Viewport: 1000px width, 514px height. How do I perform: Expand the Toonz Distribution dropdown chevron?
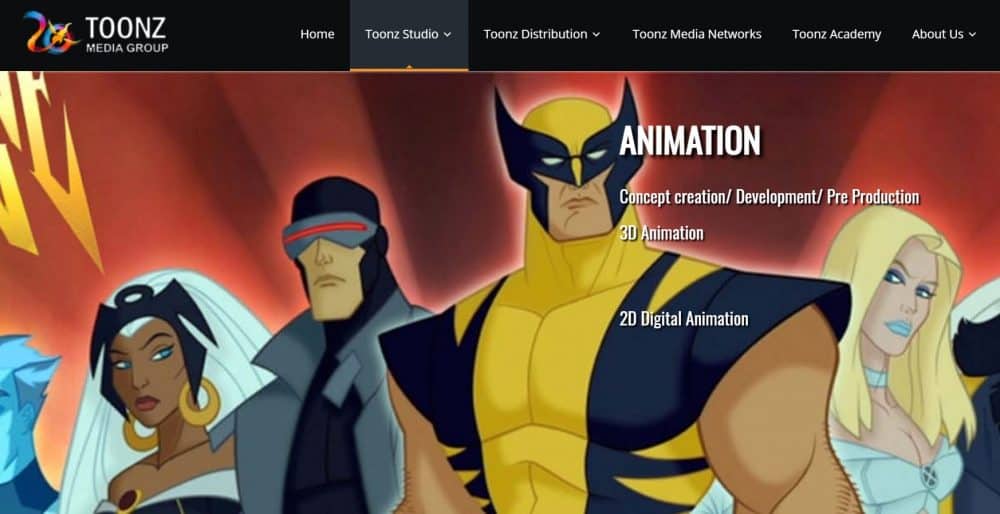tap(596, 34)
